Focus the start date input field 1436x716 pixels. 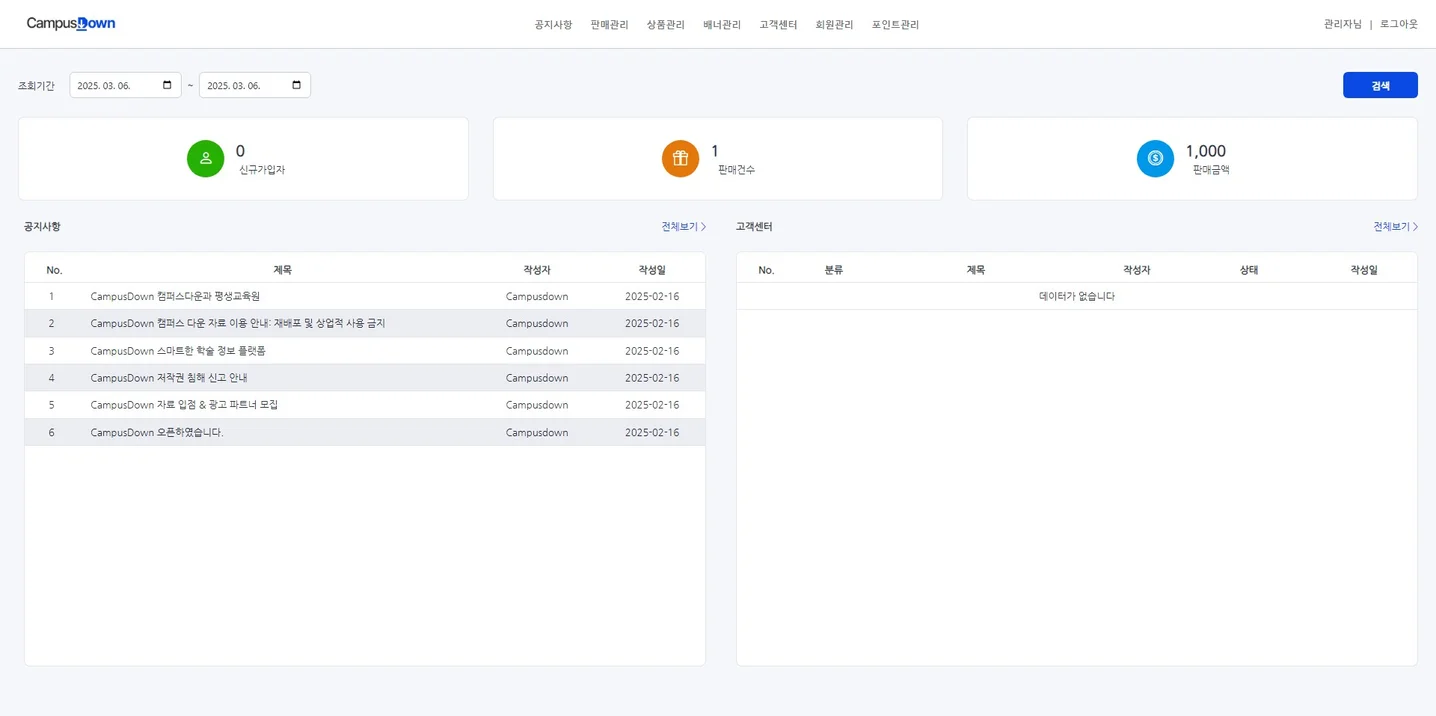(x=125, y=85)
